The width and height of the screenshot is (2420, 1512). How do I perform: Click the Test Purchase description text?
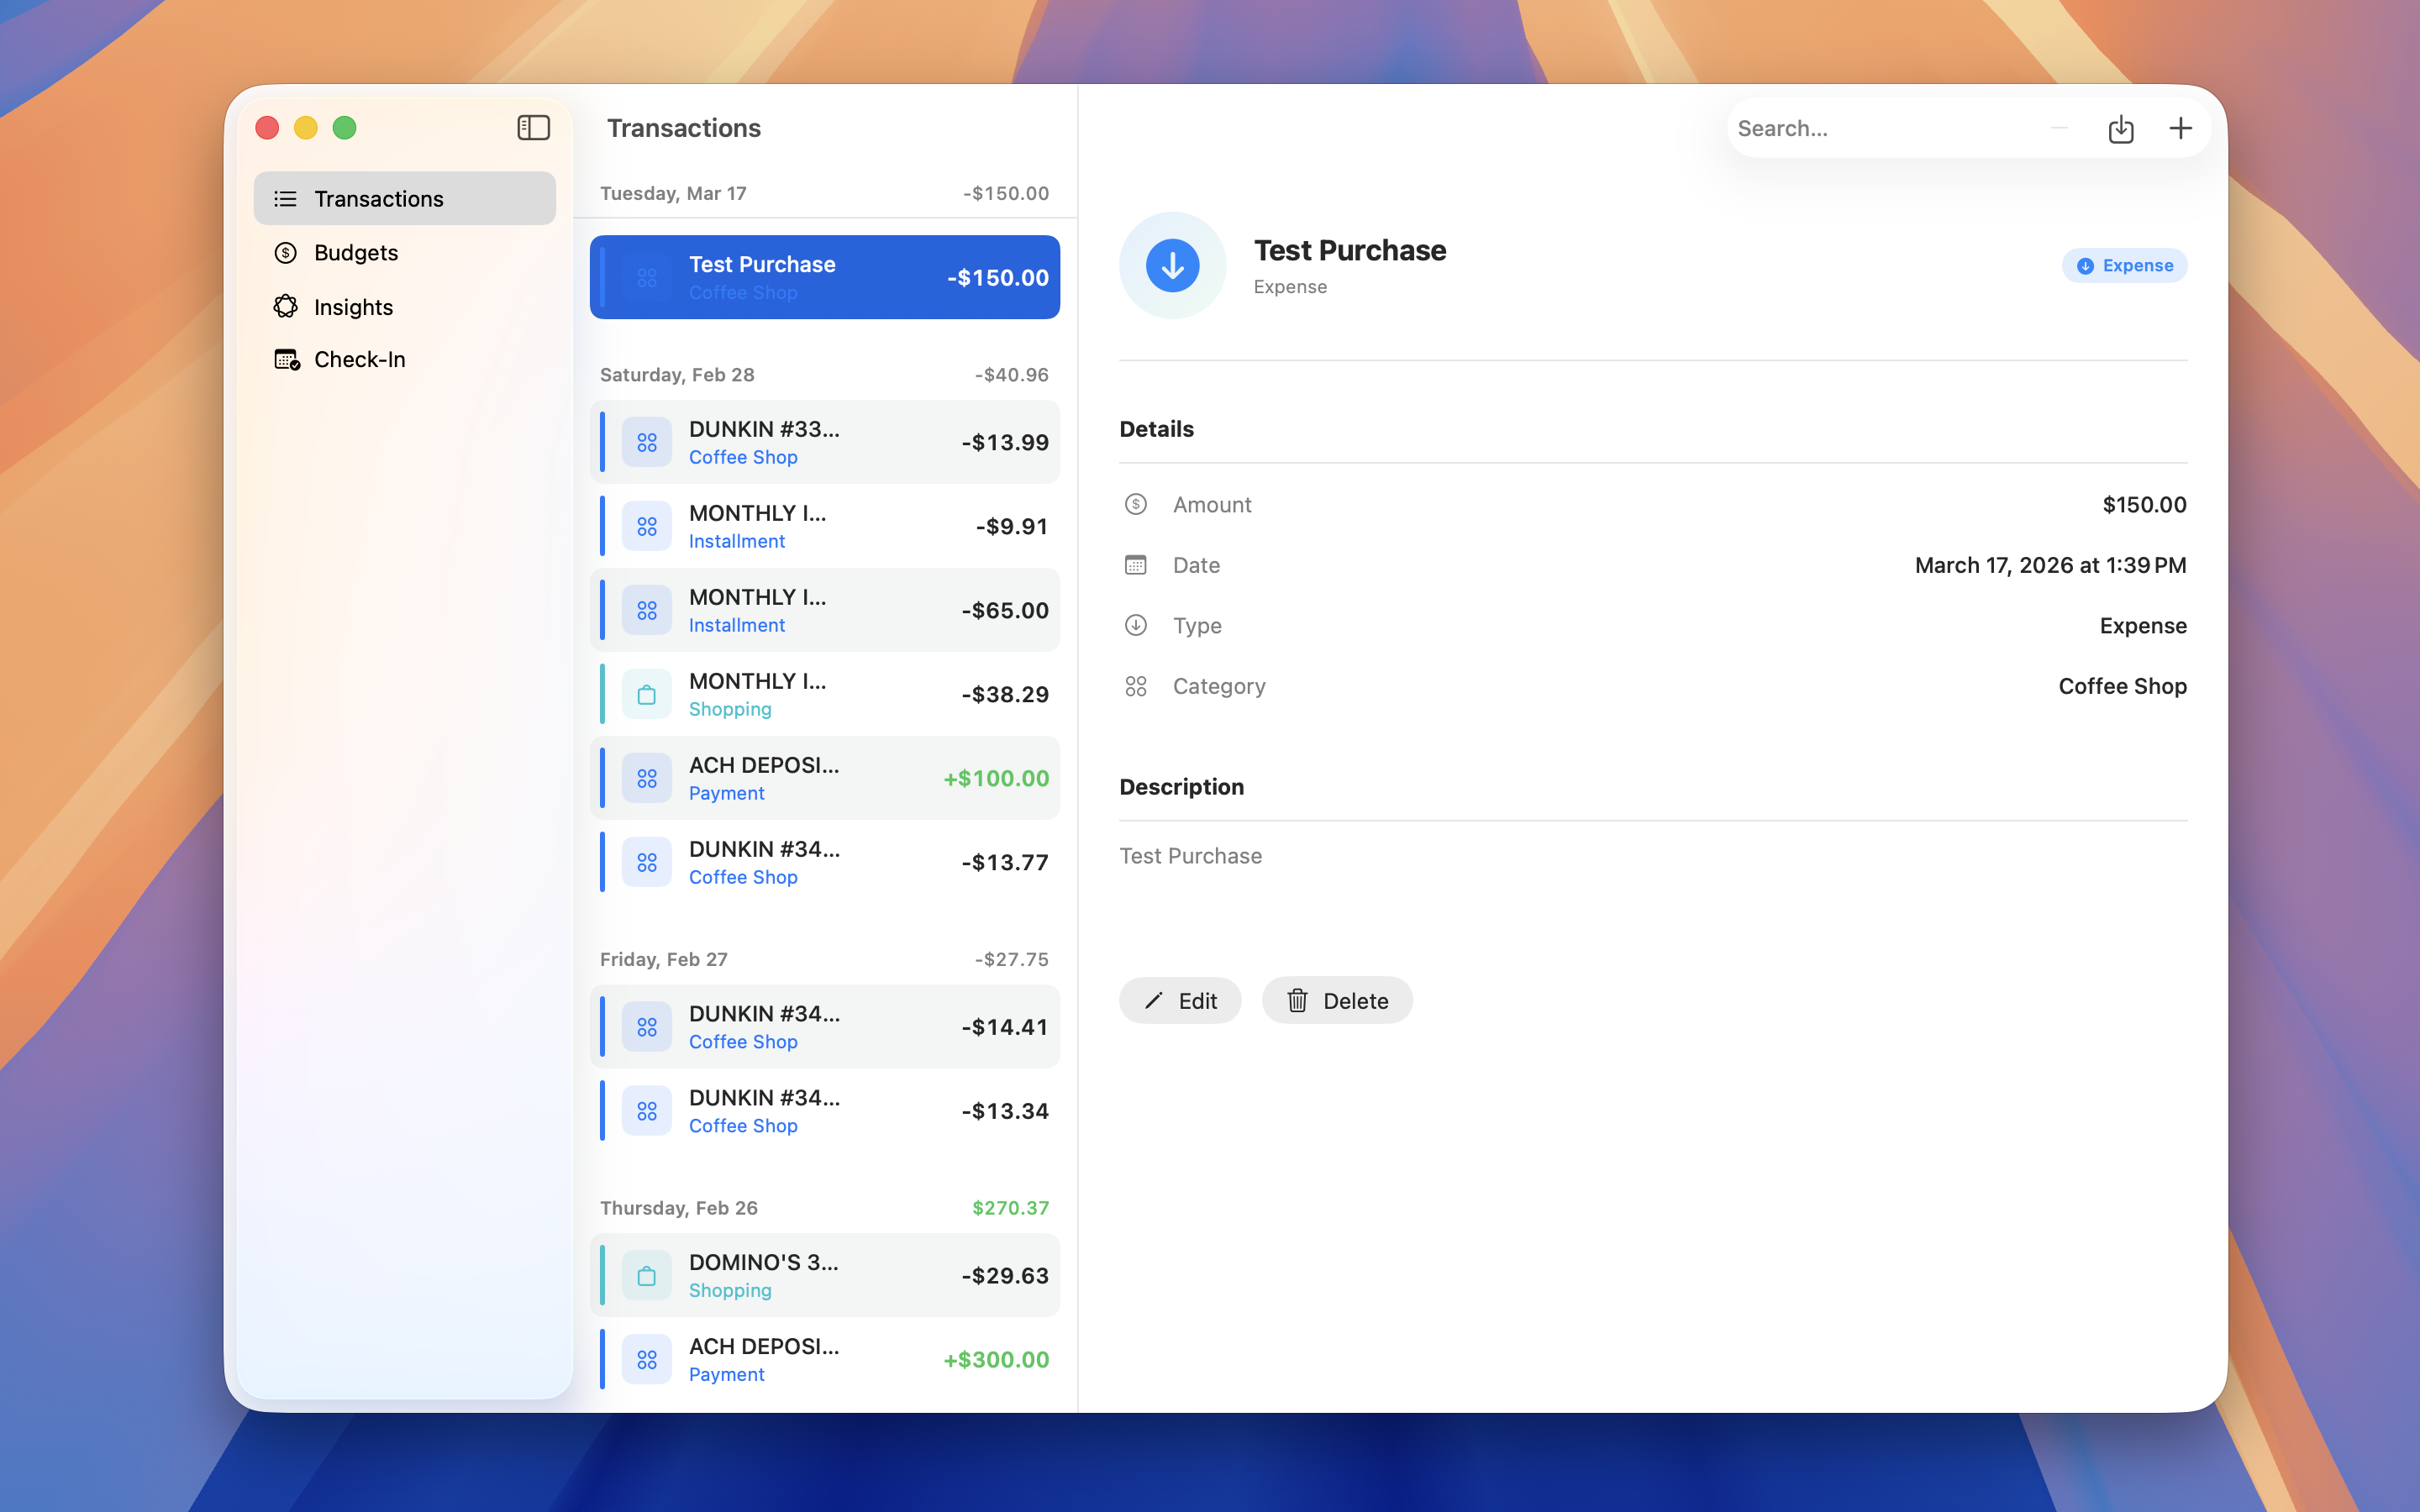coord(1190,856)
